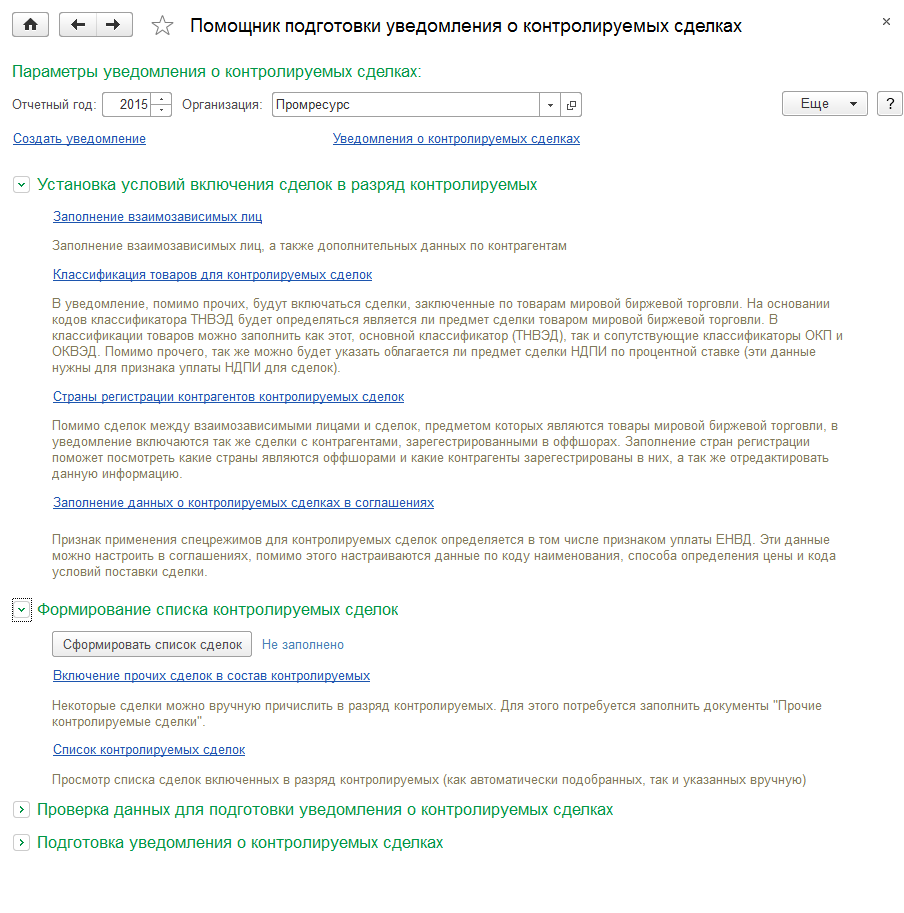Go back with the left arrow
904x913 pixels.
[78, 25]
